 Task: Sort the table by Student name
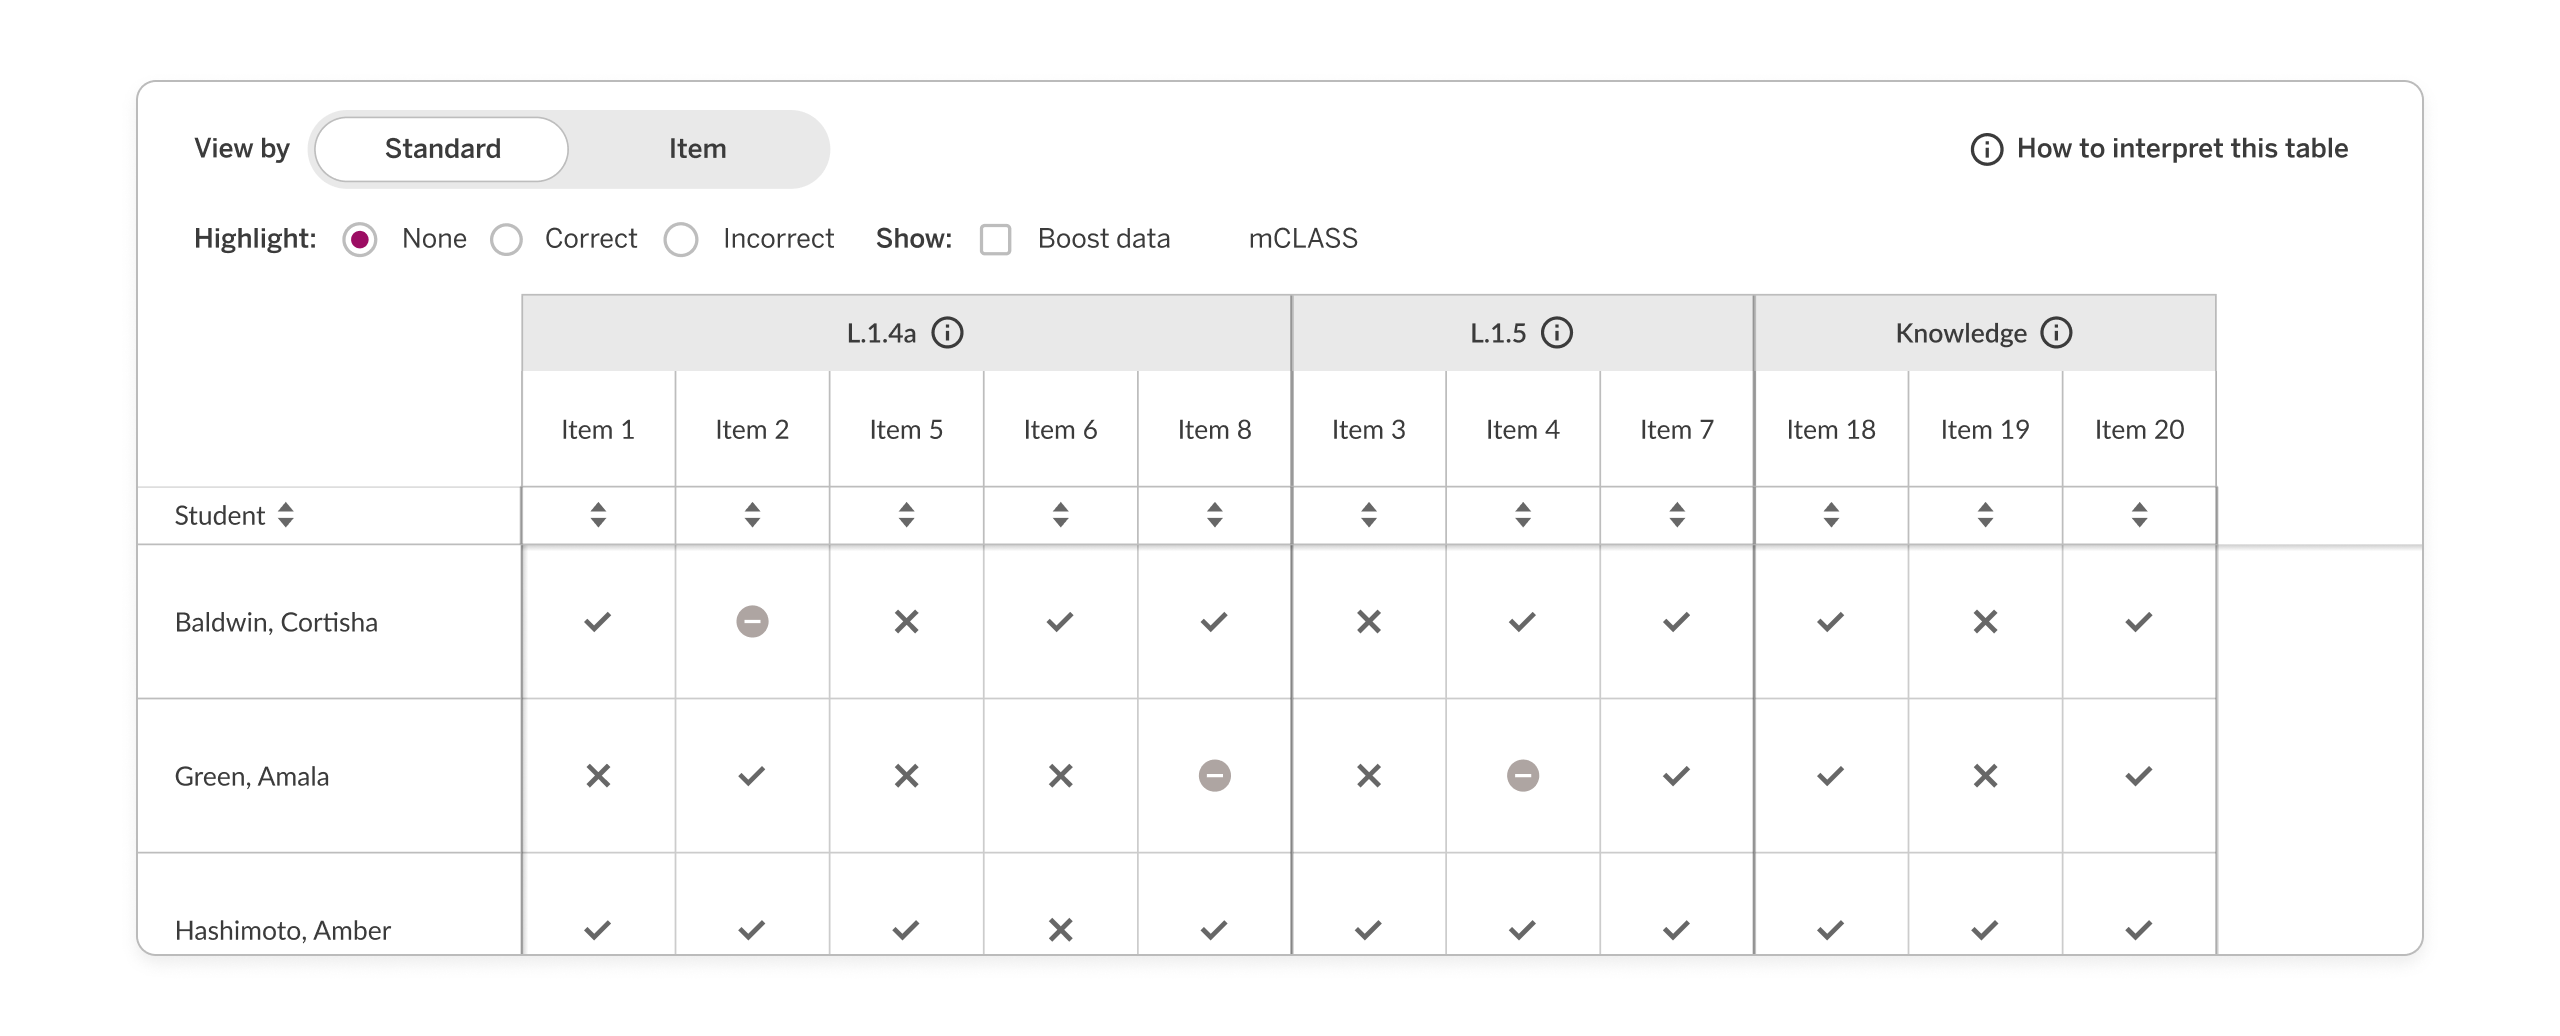(287, 516)
